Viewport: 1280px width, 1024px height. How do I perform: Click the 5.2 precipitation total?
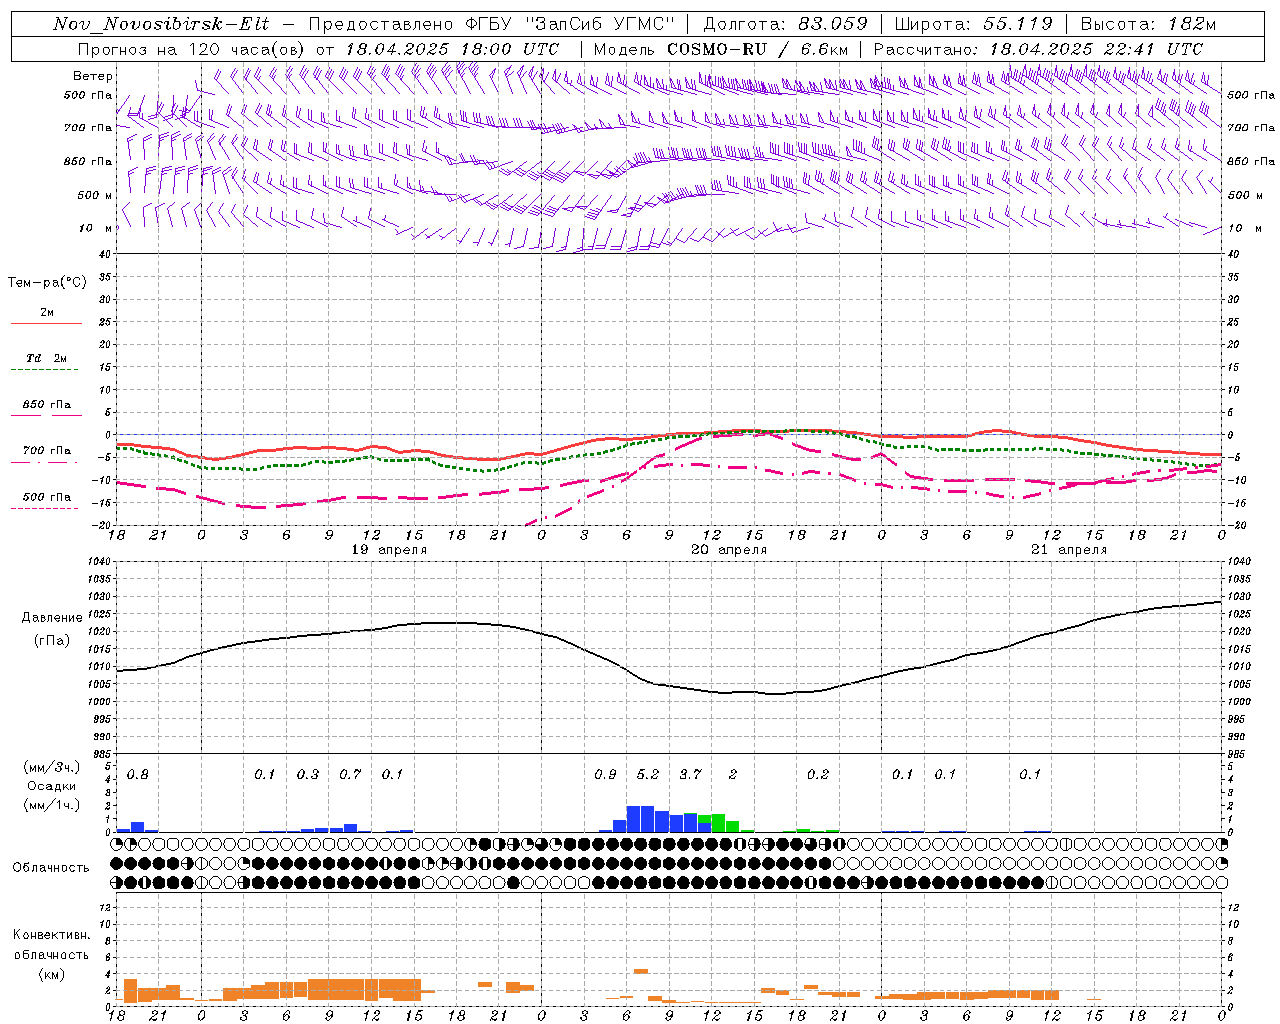[x=648, y=775]
